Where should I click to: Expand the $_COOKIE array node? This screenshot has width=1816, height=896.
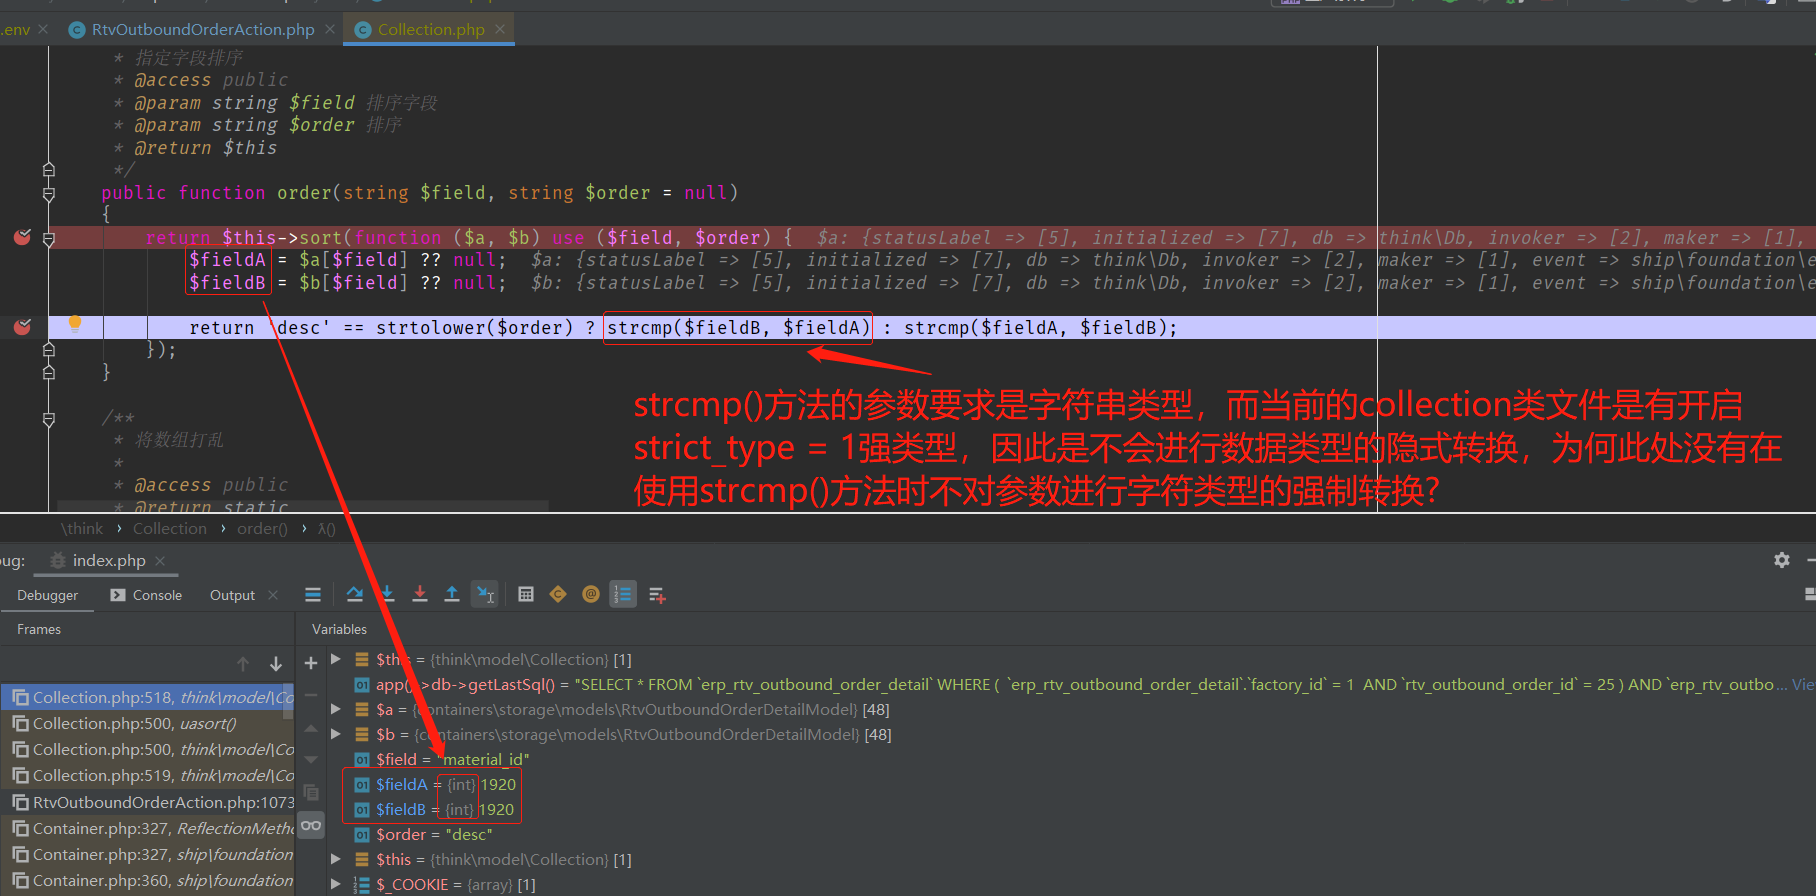(336, 884)
